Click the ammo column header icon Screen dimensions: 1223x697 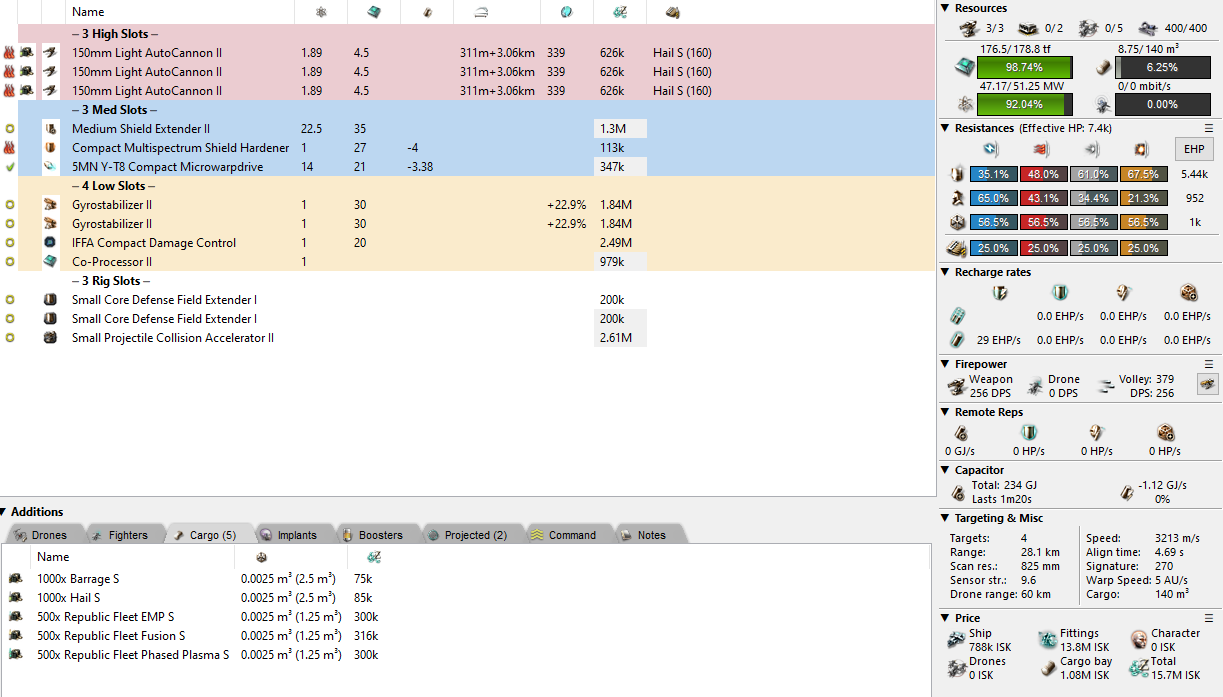pyautogui.click(x=673, y=12)
